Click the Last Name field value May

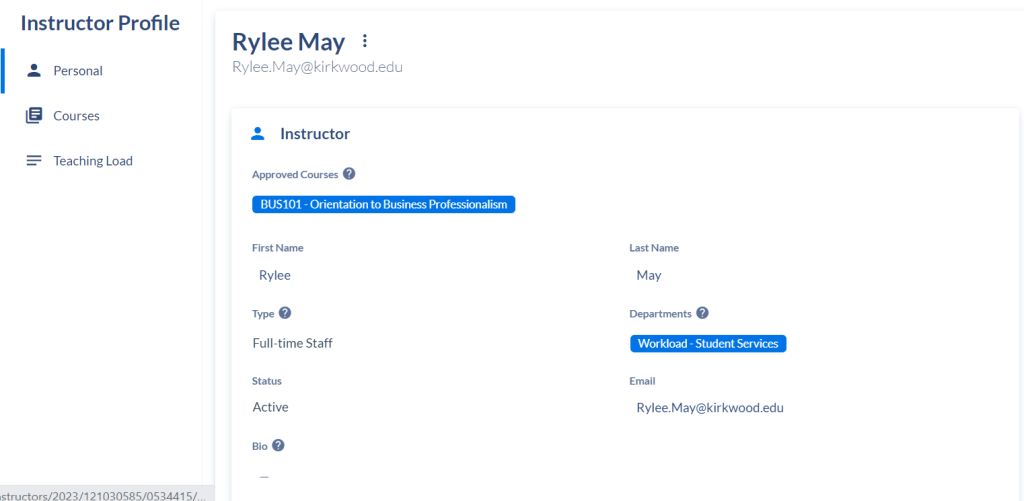coord(649,275)
